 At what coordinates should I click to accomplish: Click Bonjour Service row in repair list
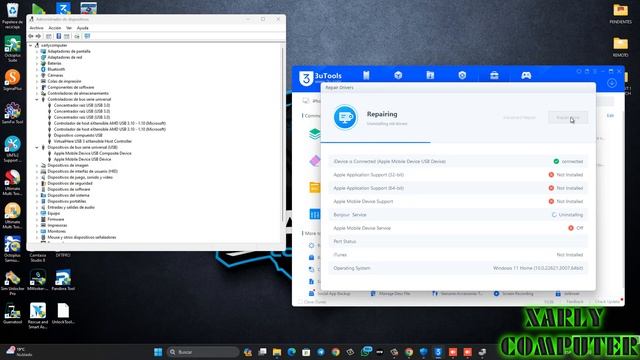pos(458,215)
